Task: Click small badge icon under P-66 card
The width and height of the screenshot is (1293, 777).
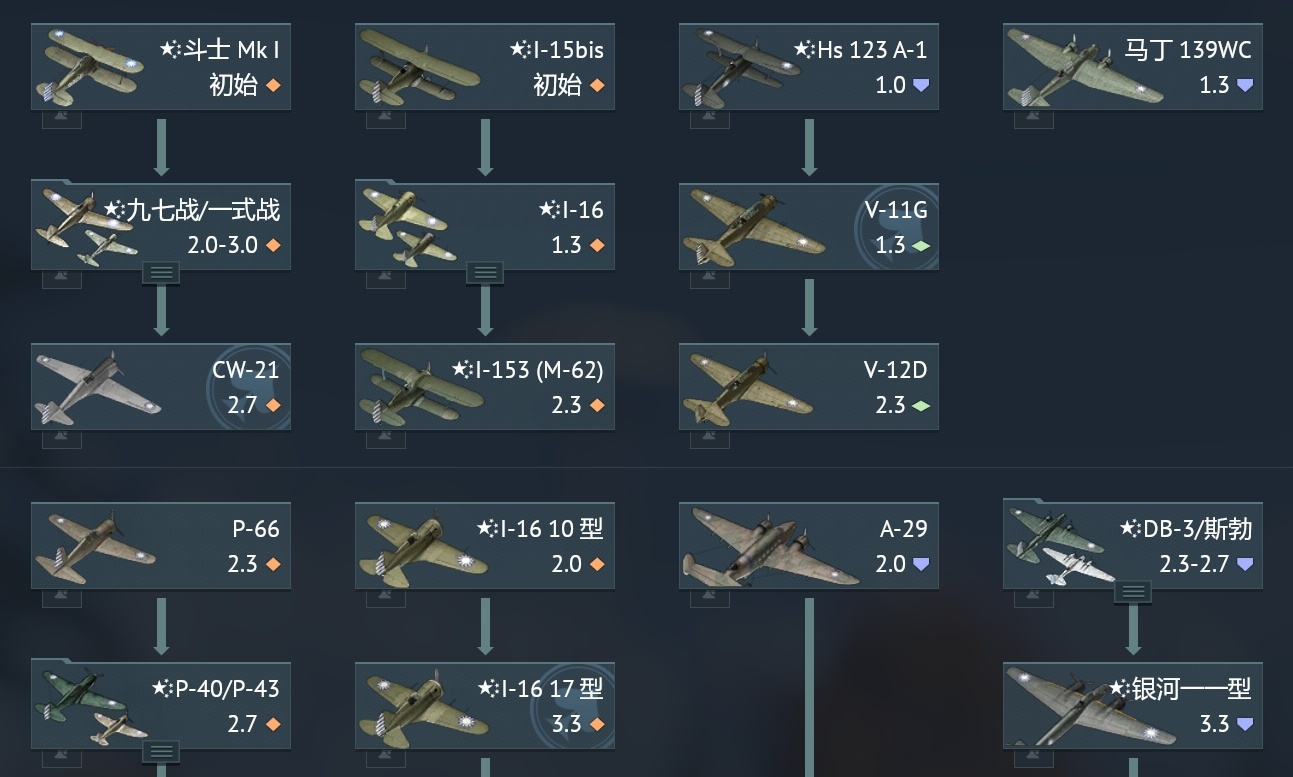Action: point(62,597)
